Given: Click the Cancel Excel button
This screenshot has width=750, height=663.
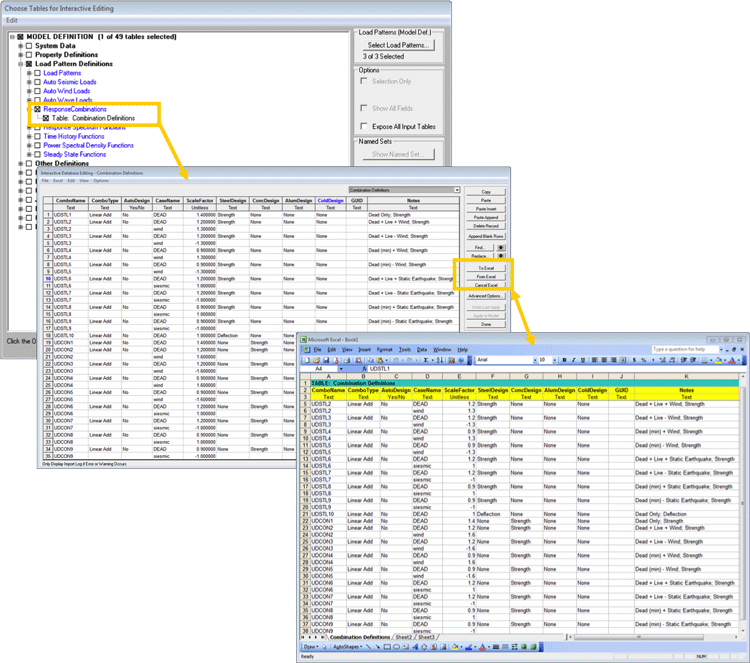Looking at the screenshot, I should [x=486, y=285].
